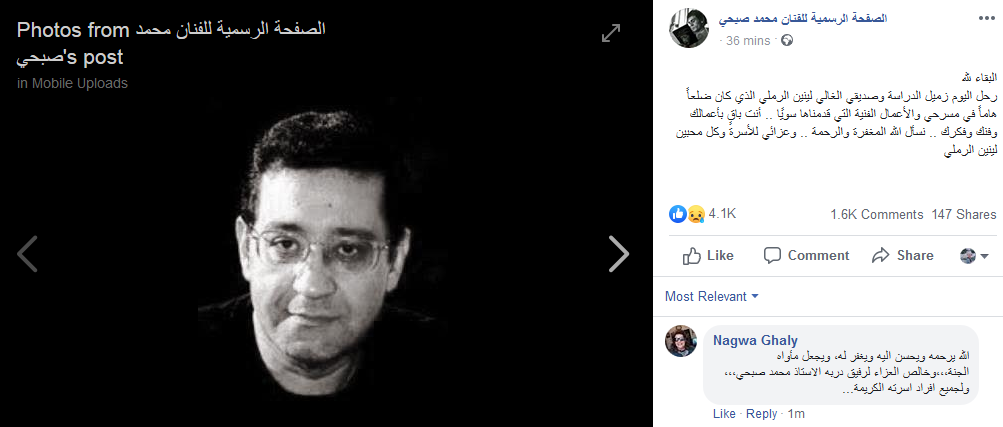
Task: Go to the next photo with right arrow
Action: point(619,254)
